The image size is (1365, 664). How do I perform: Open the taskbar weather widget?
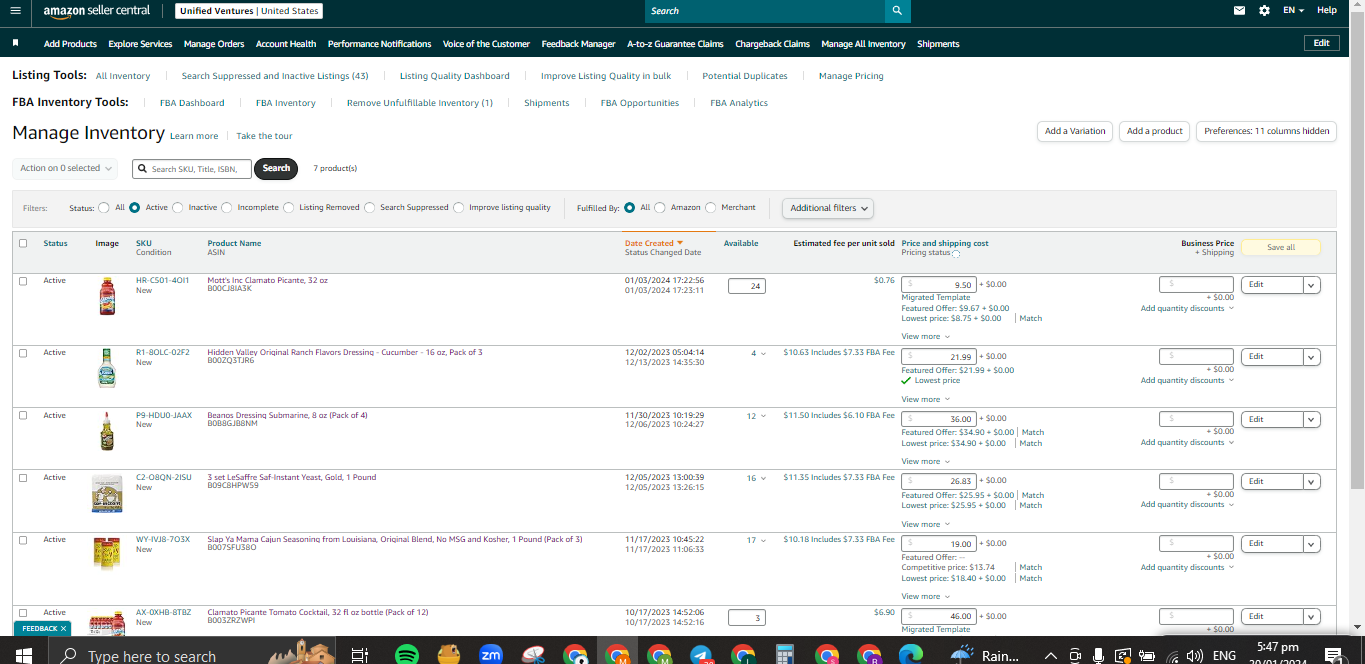[985, 655]
